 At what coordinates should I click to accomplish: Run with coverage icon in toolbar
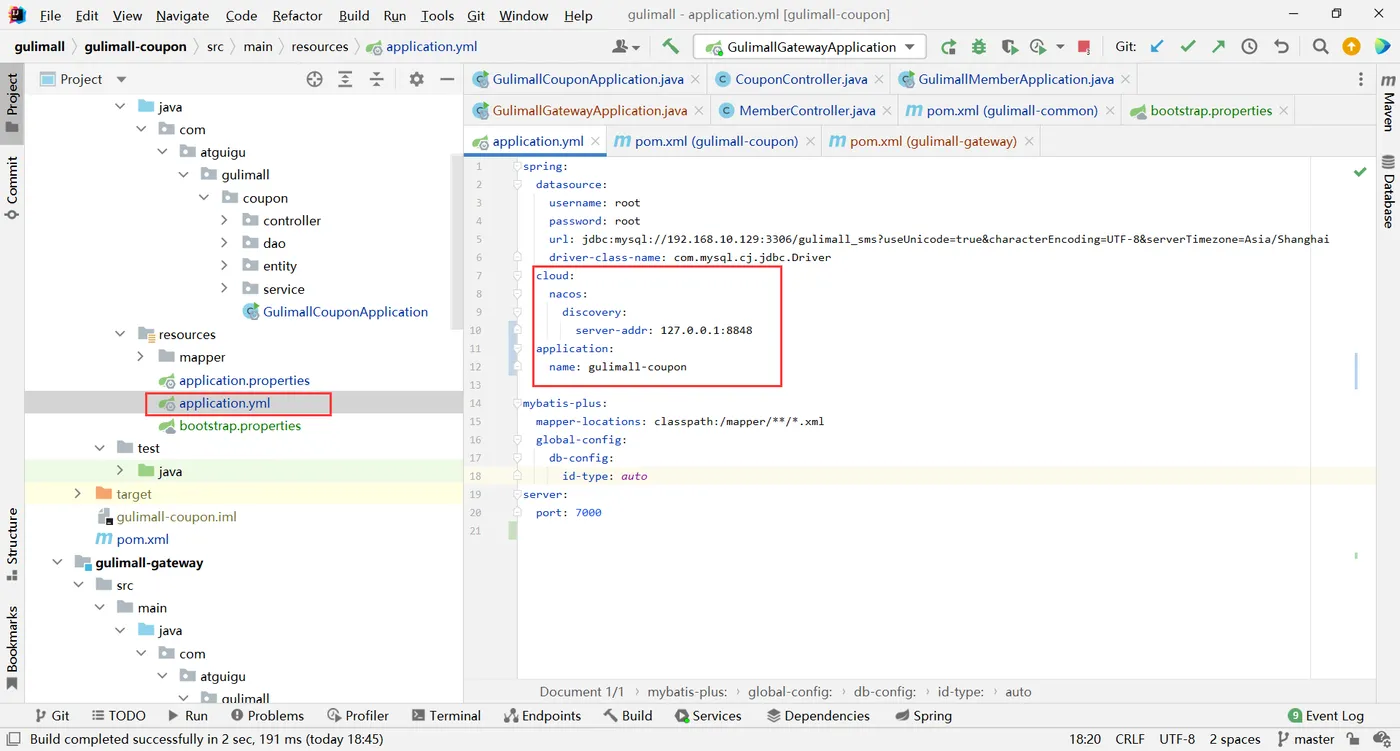pyautogui.click(x=1009, y=47)
